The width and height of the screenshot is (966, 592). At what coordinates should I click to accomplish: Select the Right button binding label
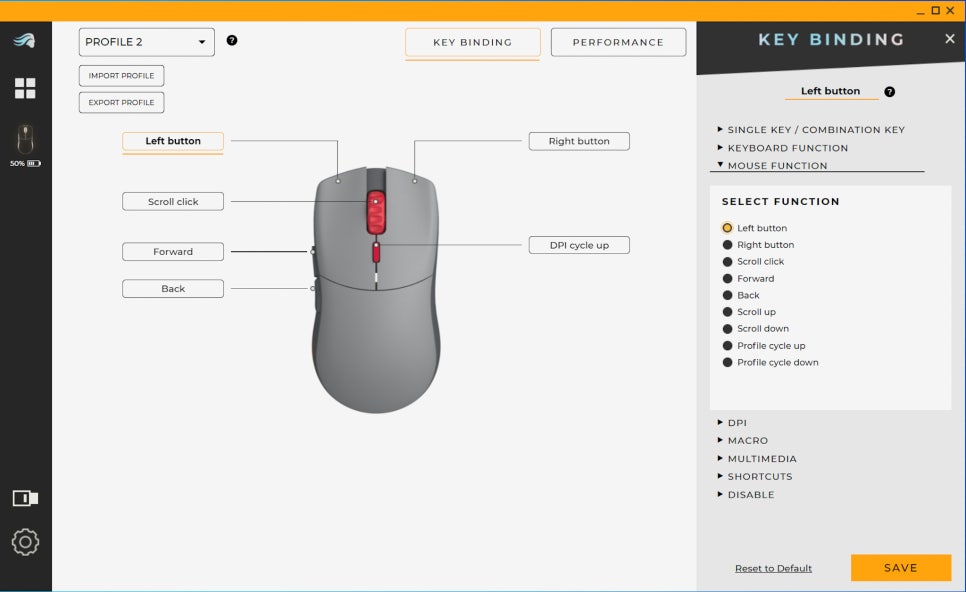click(x=579, y=141)
